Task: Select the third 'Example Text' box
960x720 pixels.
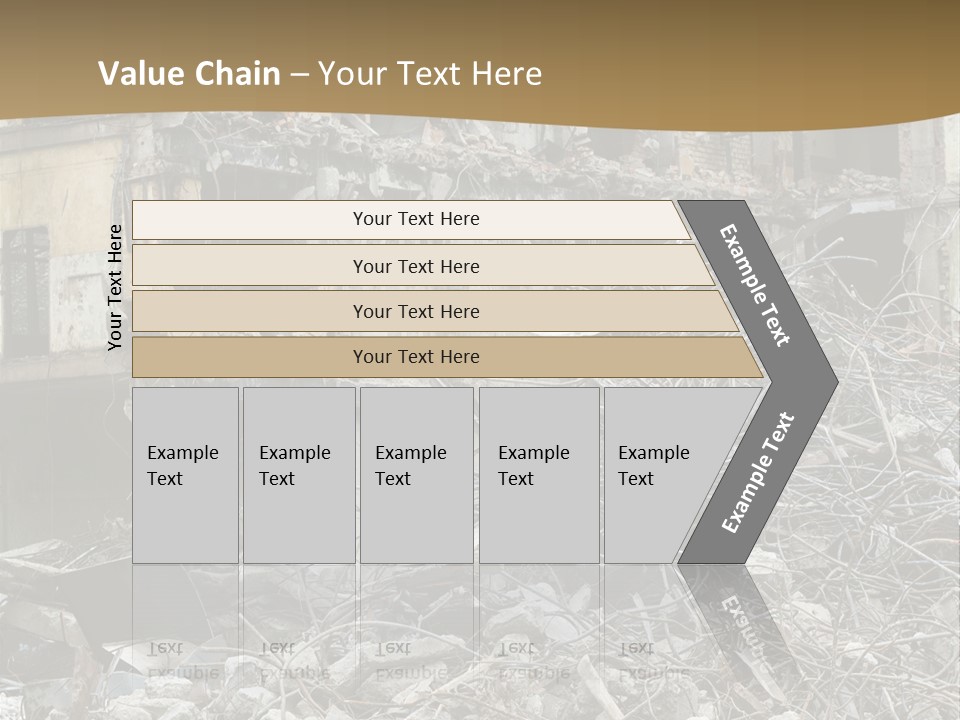Action: 415,475
